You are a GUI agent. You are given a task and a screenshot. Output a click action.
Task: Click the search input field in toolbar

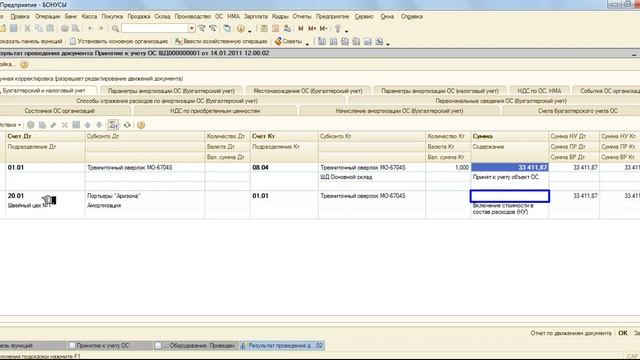(155, 28)
